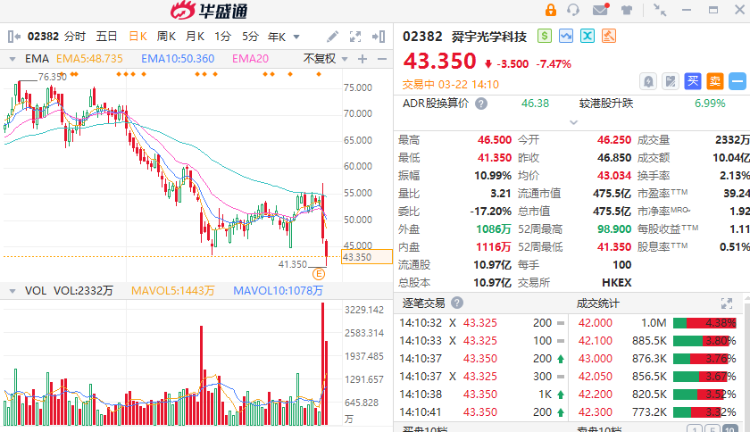The height and width of the screenshot is (432, 750).
Task: Click the teal X badge icon
Action: [x=587, y=36]
